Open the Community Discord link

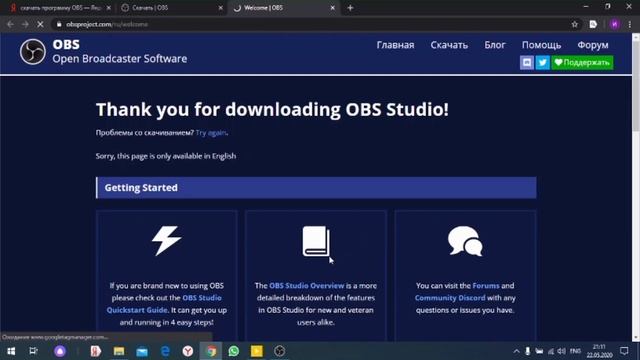click(x=450, y=298)
